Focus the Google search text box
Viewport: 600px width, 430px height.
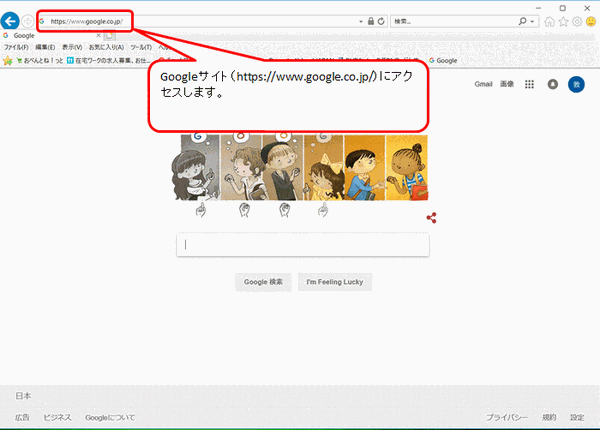(303, 245)
